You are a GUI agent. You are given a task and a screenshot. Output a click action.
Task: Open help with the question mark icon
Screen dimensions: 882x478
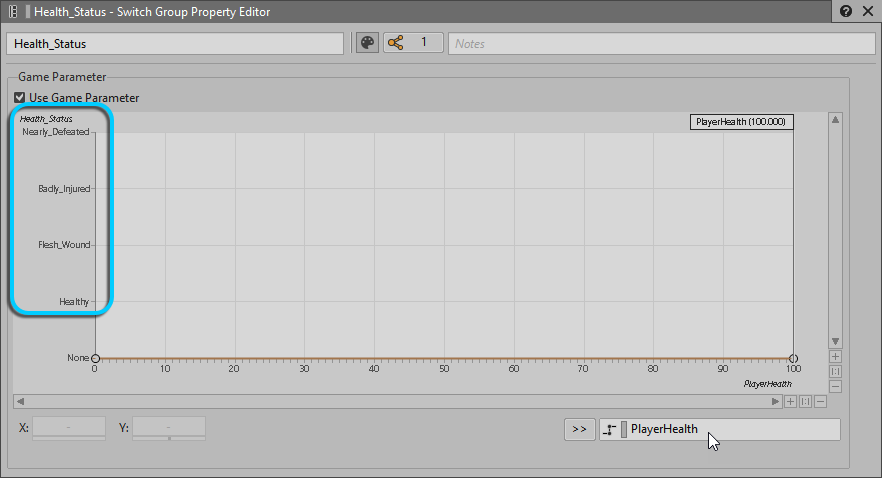(846, 12)
